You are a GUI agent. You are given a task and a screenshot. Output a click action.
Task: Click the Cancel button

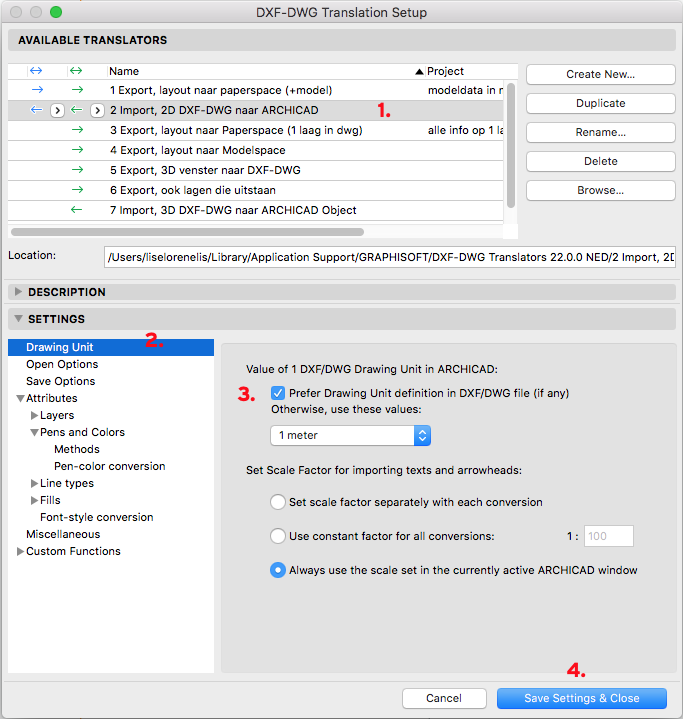pyautogui.click(x=444, y=698)
